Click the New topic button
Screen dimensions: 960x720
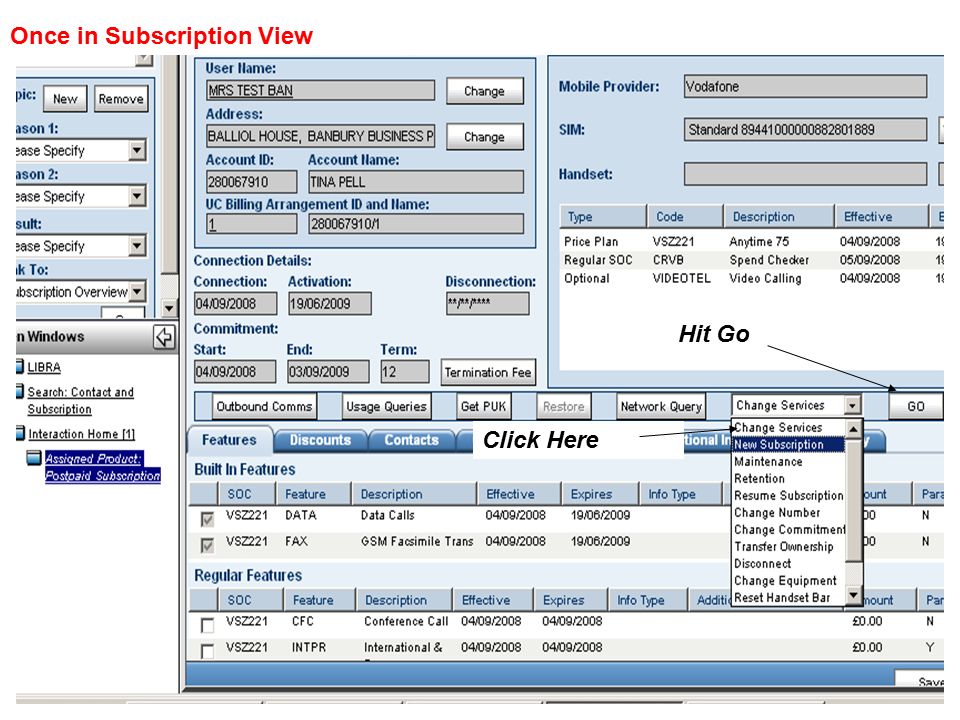click(x=65, y=99)
